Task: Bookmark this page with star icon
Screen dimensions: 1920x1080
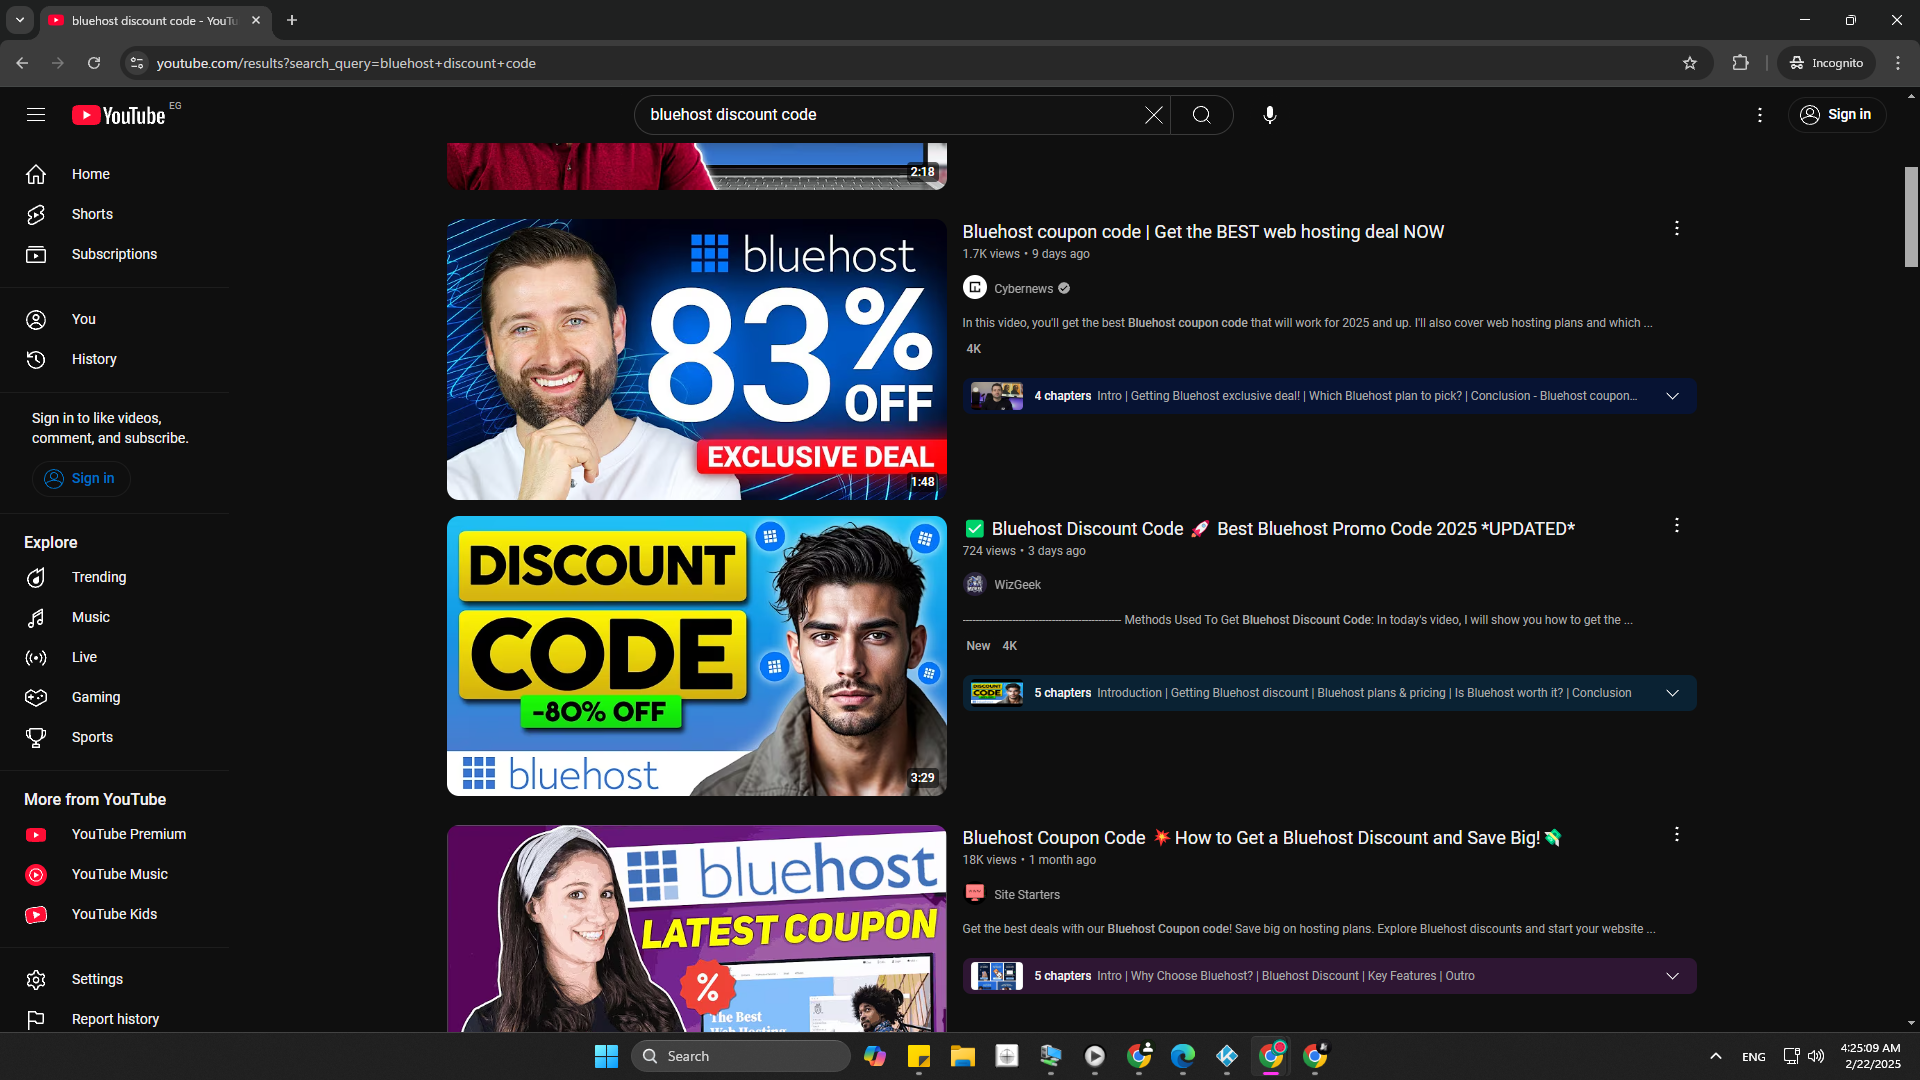Action: pyautogui.click(x=1689, y=63)
